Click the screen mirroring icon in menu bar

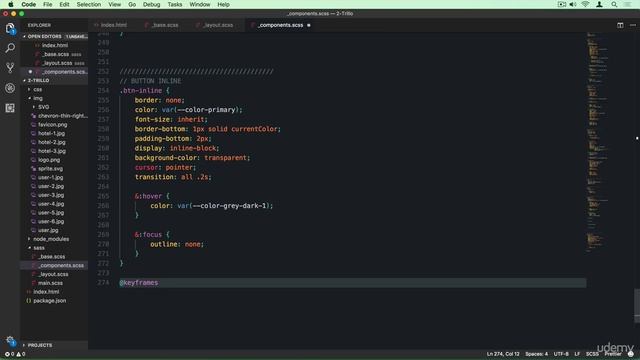click(x=562, y=4)
